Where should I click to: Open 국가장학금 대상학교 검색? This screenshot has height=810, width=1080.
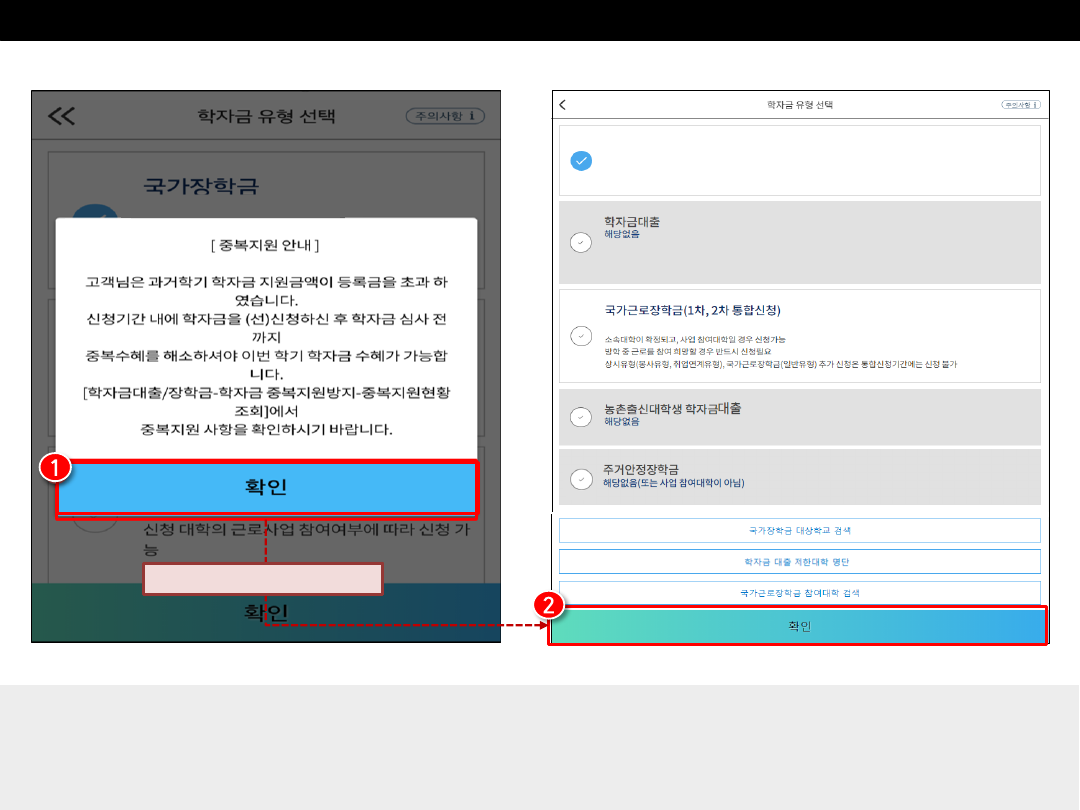(799, 530)
